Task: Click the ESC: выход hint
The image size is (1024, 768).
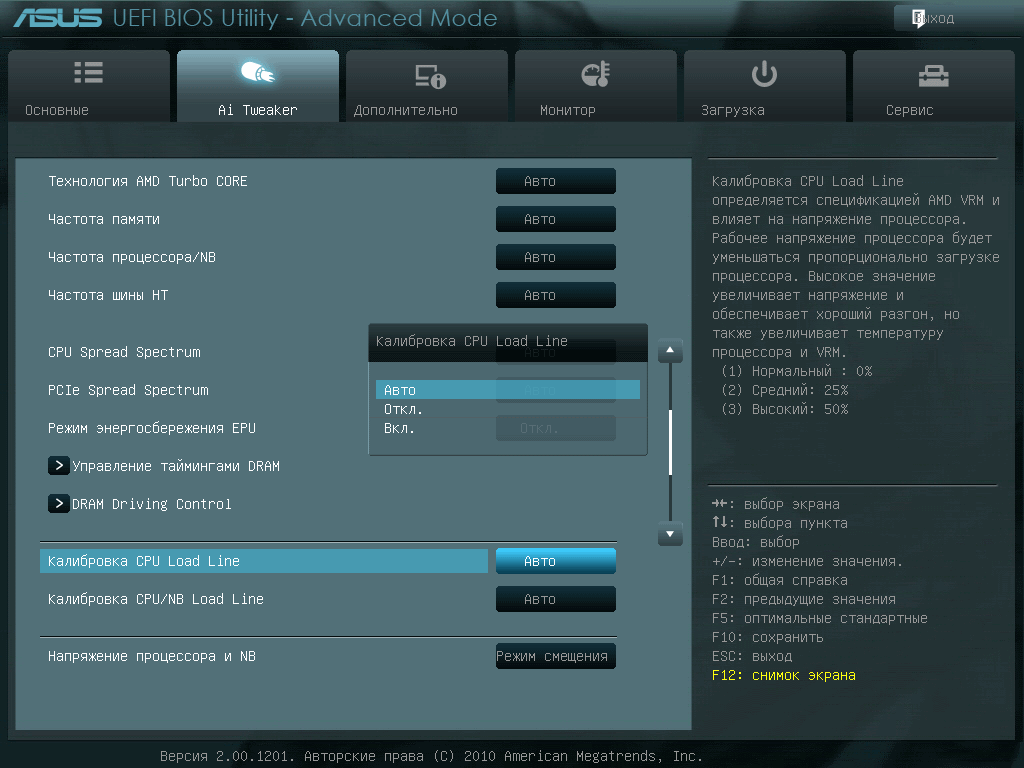Action: (x=752, y=656)
